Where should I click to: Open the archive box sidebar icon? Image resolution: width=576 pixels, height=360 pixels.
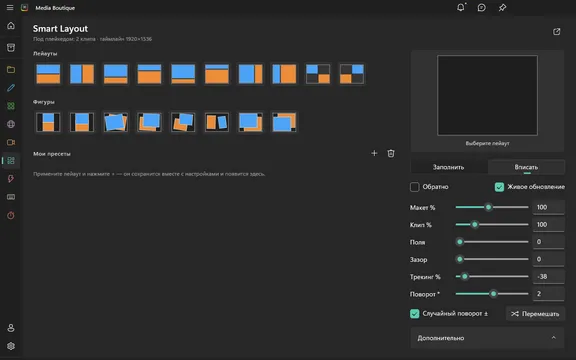click(11, 47)
